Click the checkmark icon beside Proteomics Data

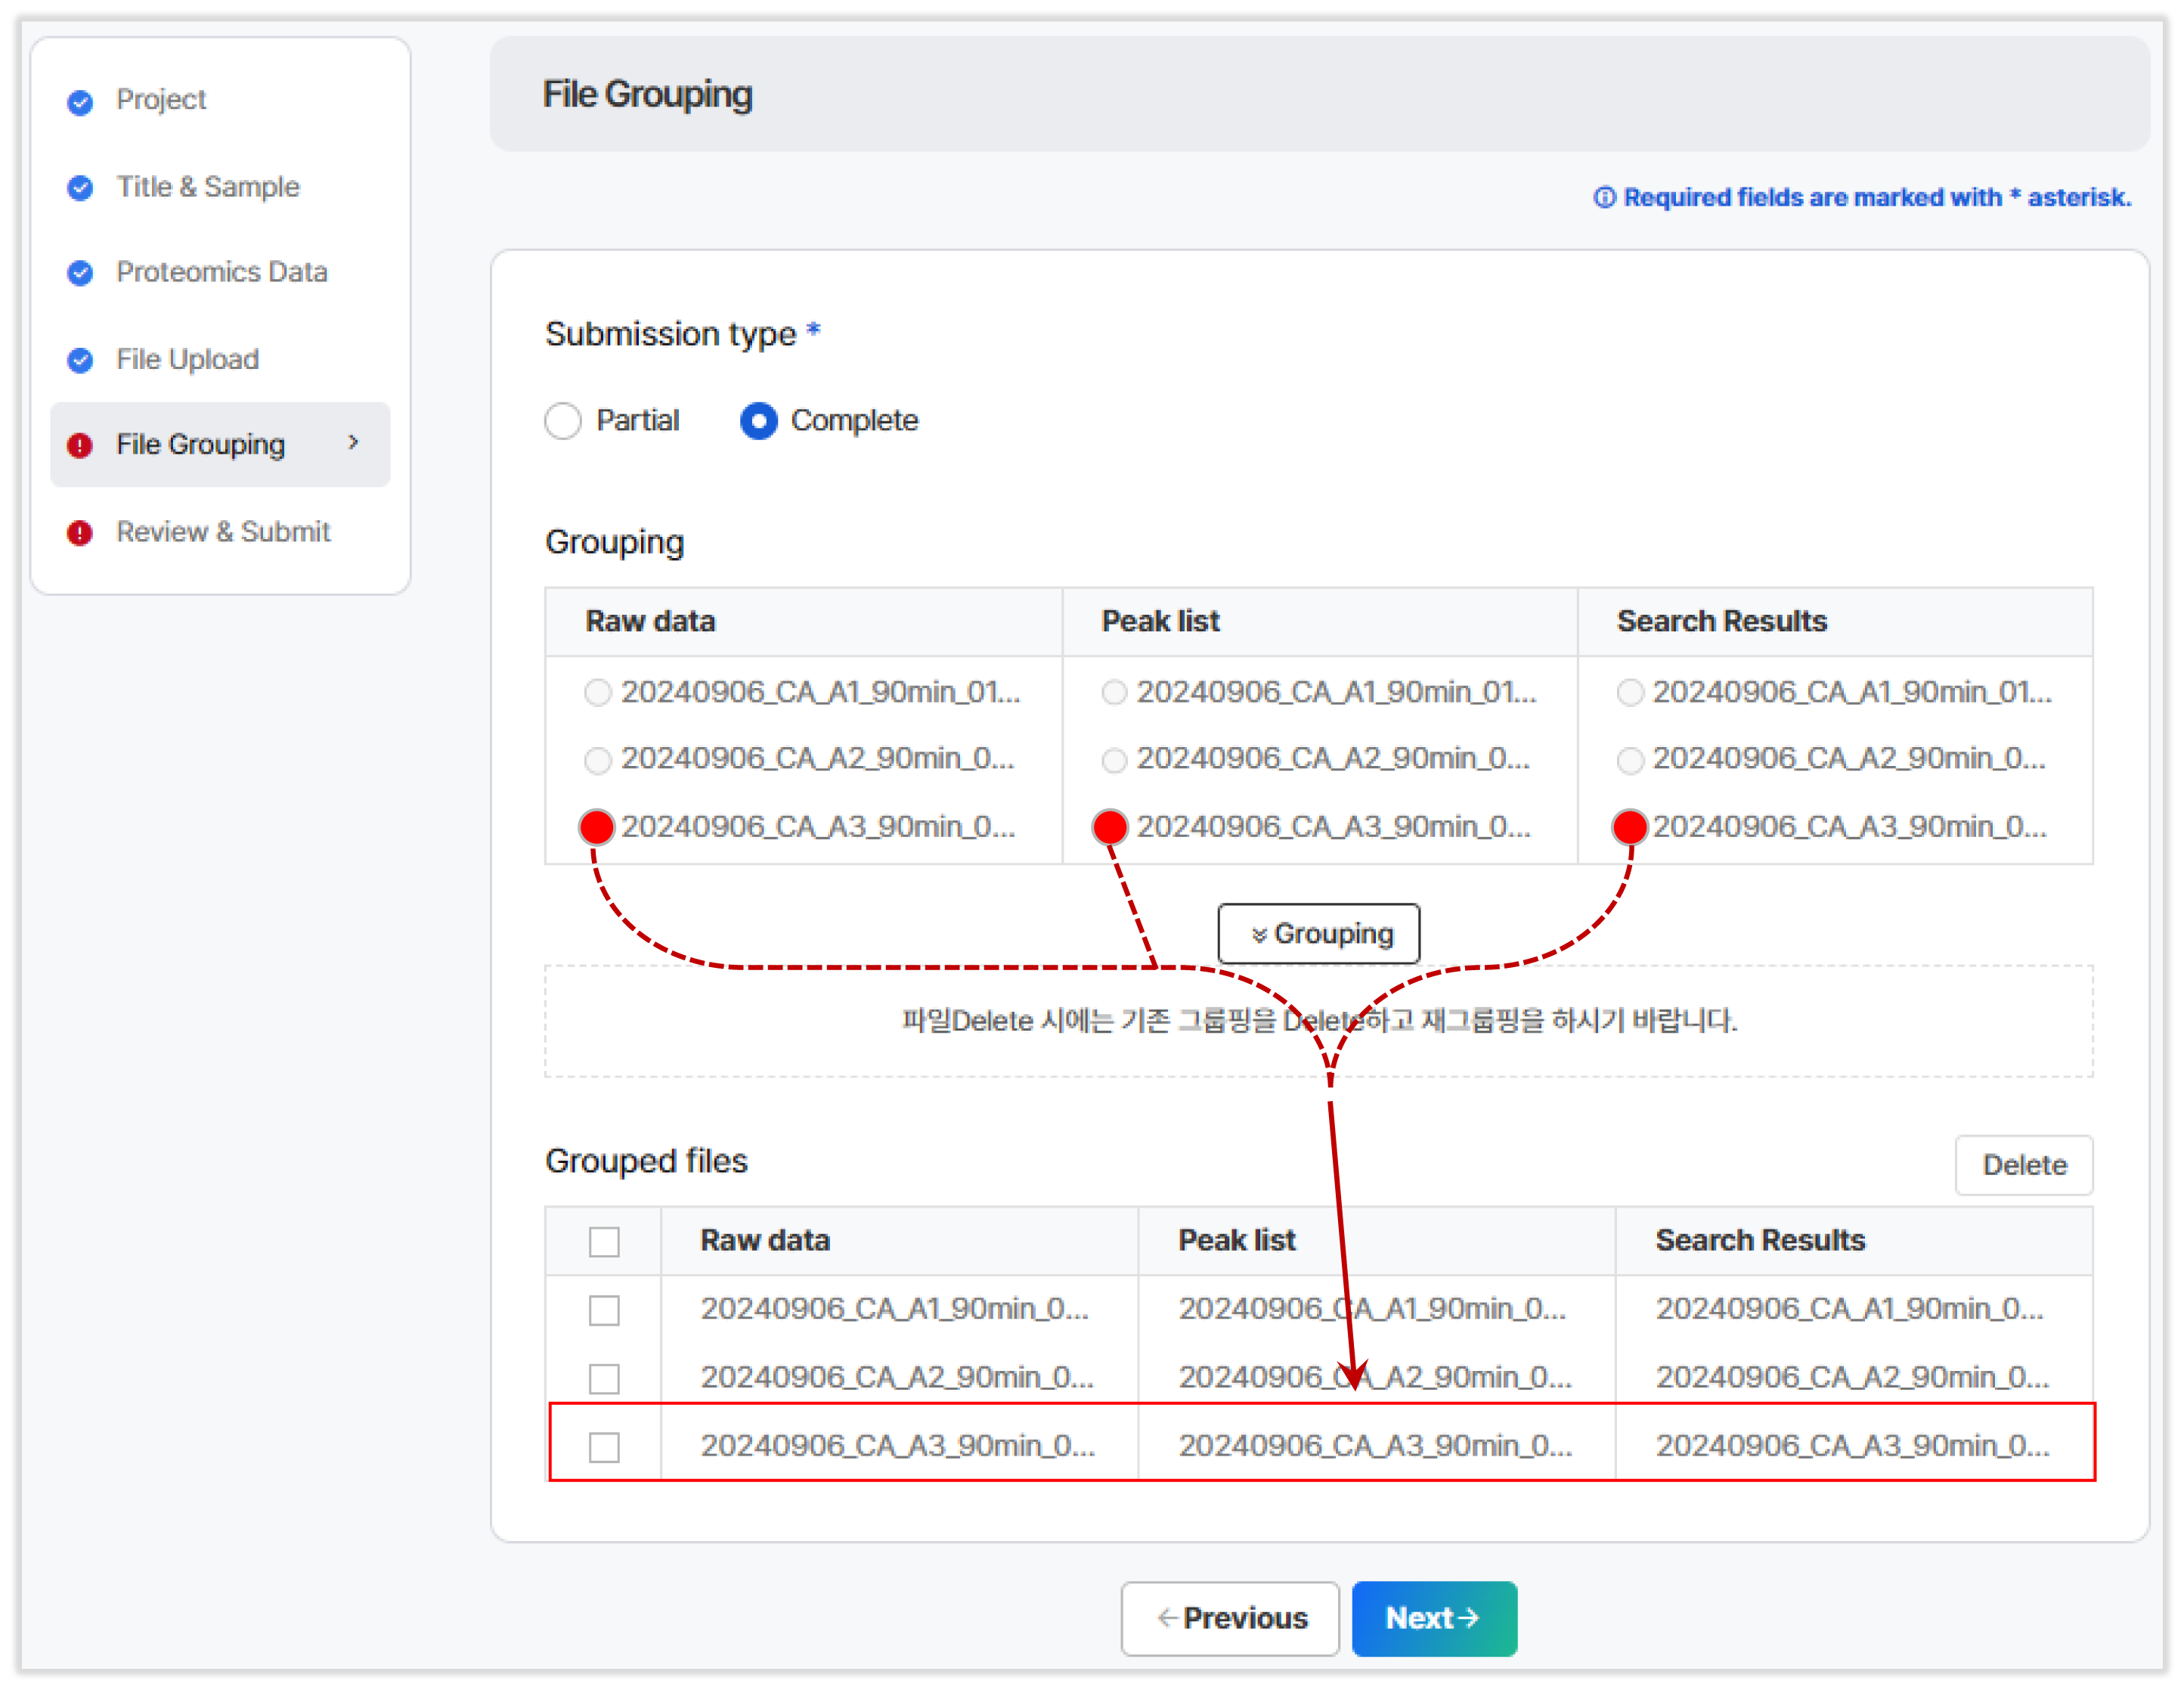click(x=80, y=273)
